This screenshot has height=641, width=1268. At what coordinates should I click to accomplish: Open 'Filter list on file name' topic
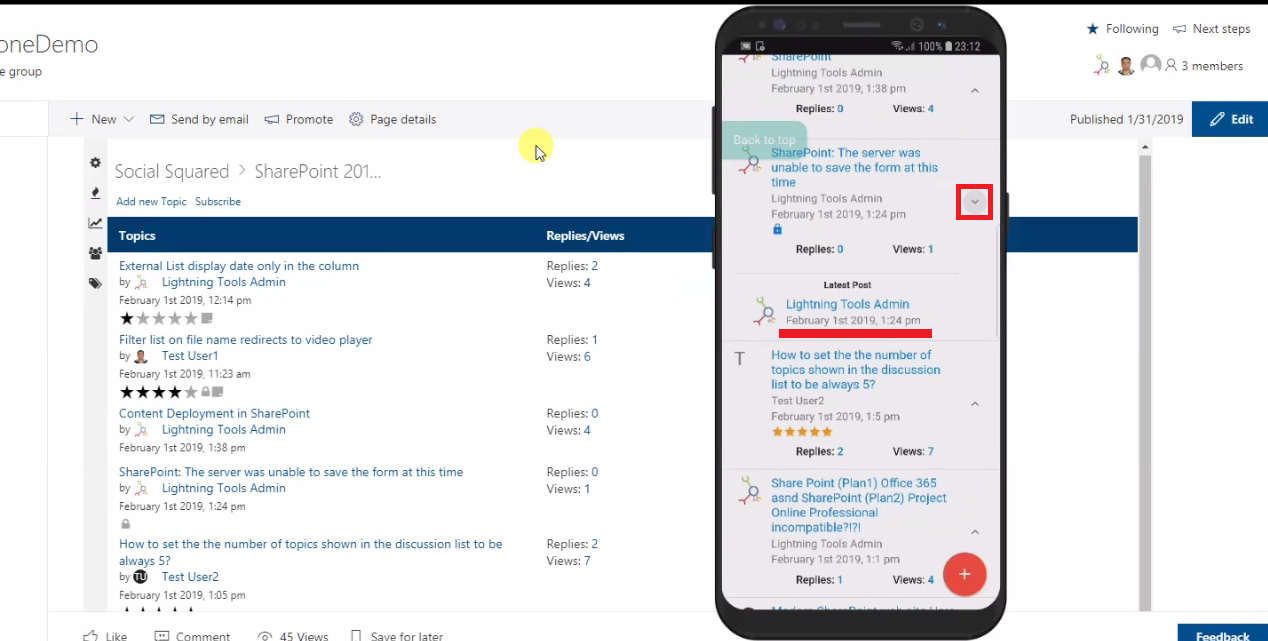click(246, 340)
